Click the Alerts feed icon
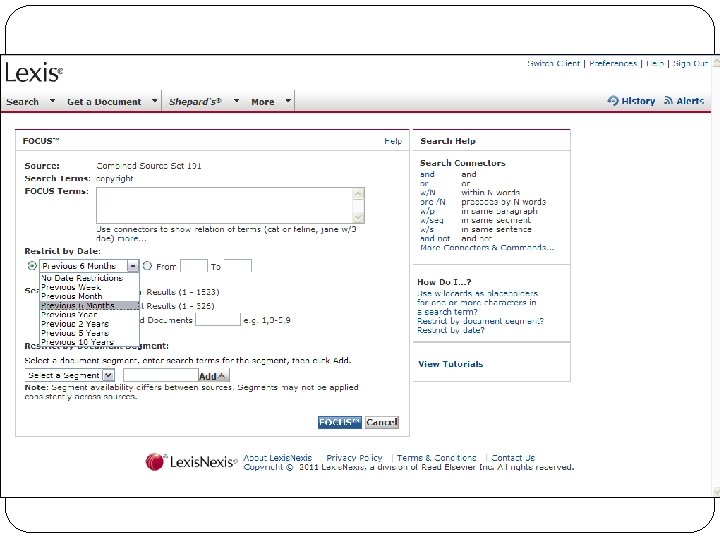The image size is (720, 540). (x=669, y=101)
